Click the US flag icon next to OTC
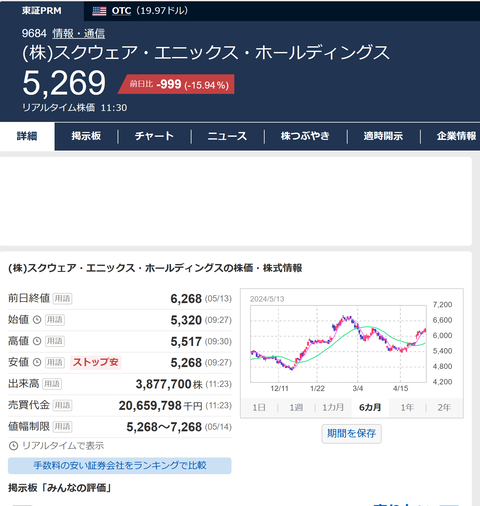 pyautogui.click(x=99, y=11)
